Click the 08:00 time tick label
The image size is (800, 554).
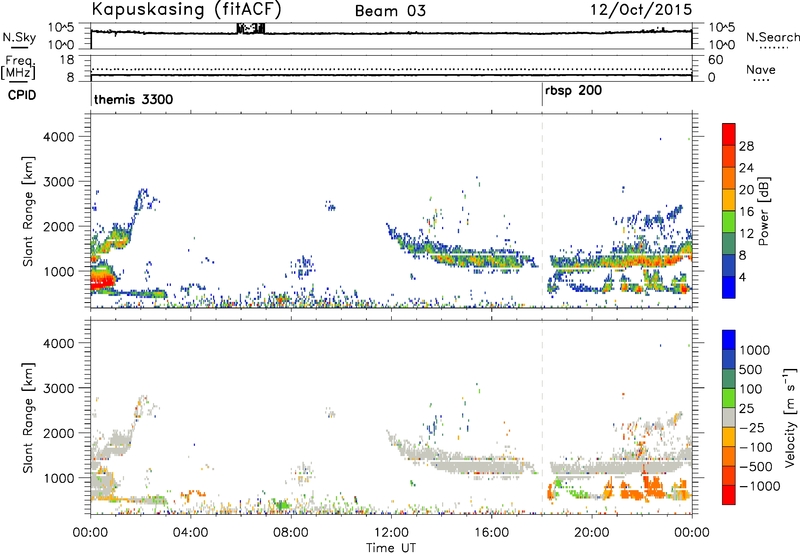[x=291, y=532]
